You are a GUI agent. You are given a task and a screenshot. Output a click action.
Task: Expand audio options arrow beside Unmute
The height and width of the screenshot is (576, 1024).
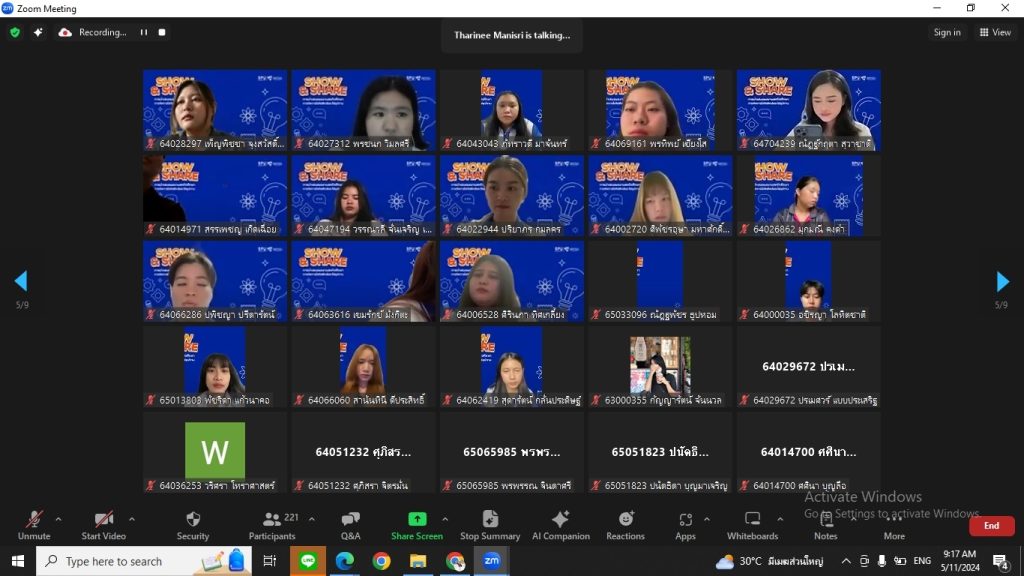tap(58, 519)
